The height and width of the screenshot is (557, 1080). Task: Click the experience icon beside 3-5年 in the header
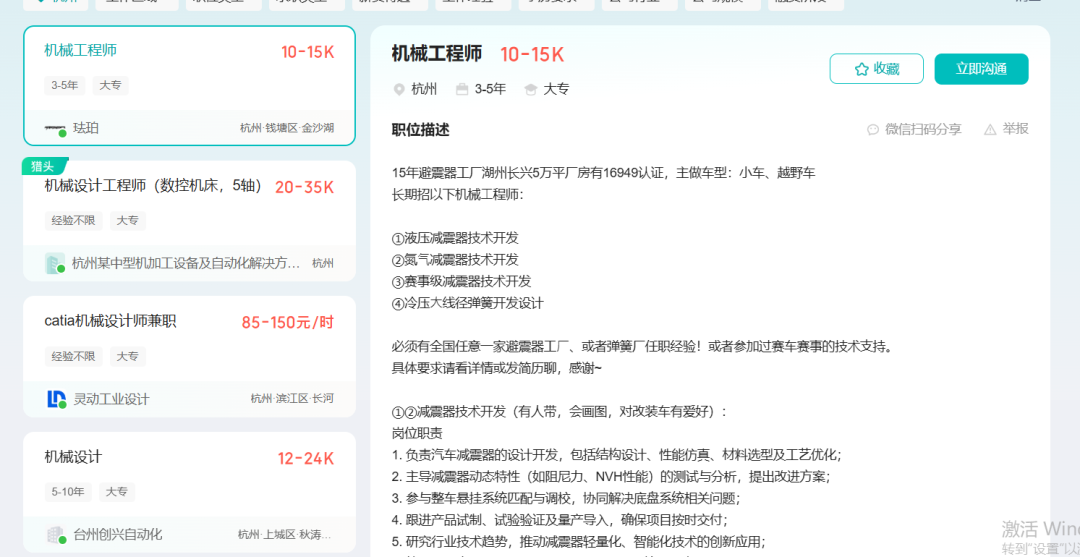tap(461, 89)
